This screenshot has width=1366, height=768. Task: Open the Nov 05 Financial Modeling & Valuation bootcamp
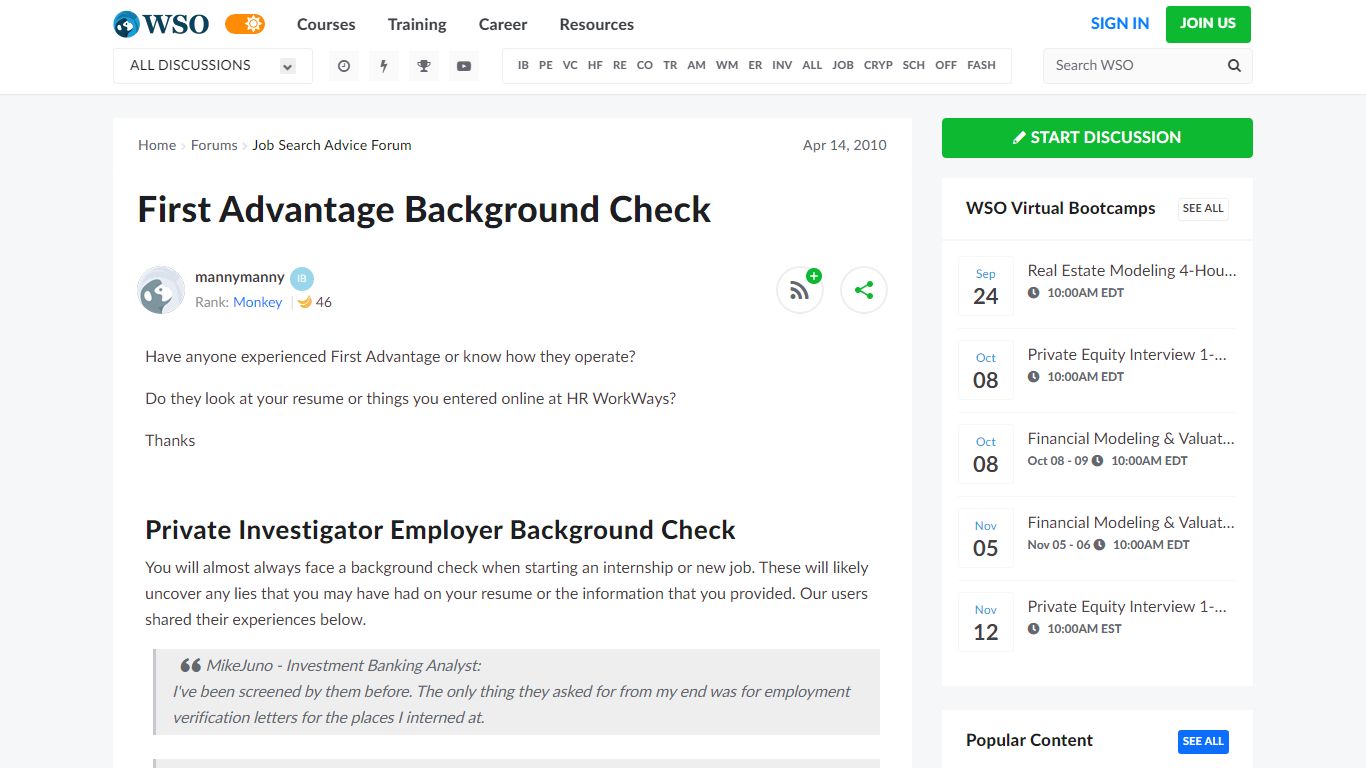[1131, 522]
